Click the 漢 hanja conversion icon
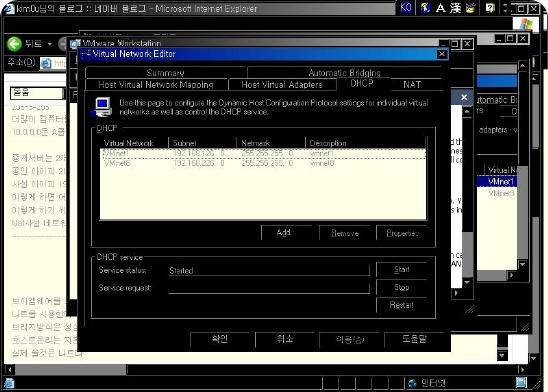548x392 pixels. (455, 8)
